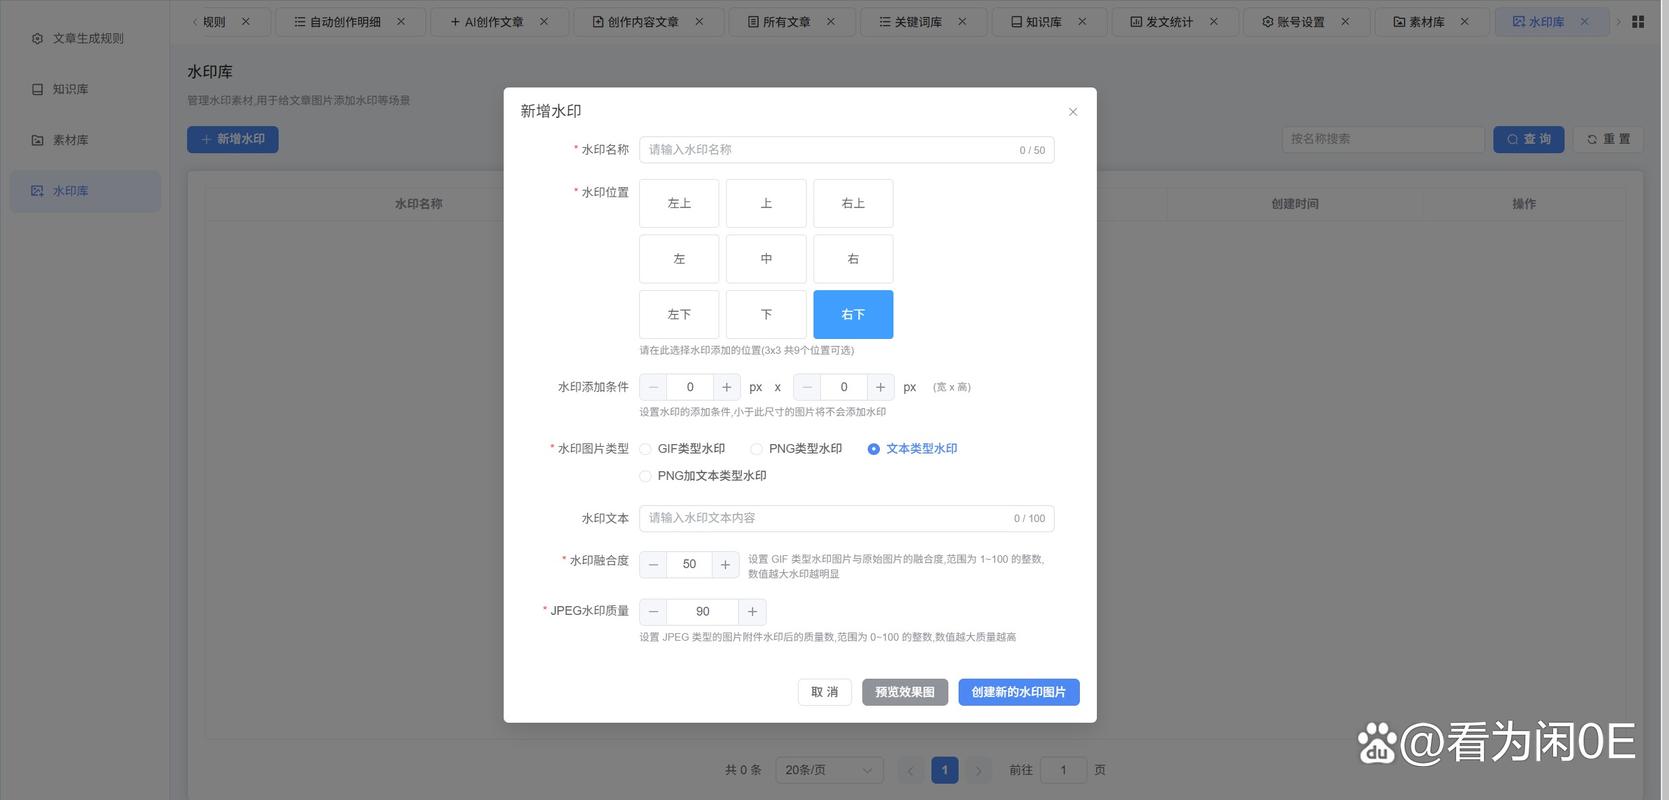Choose 右下 watermark position

pyautogui.click(x=853, y=314)
